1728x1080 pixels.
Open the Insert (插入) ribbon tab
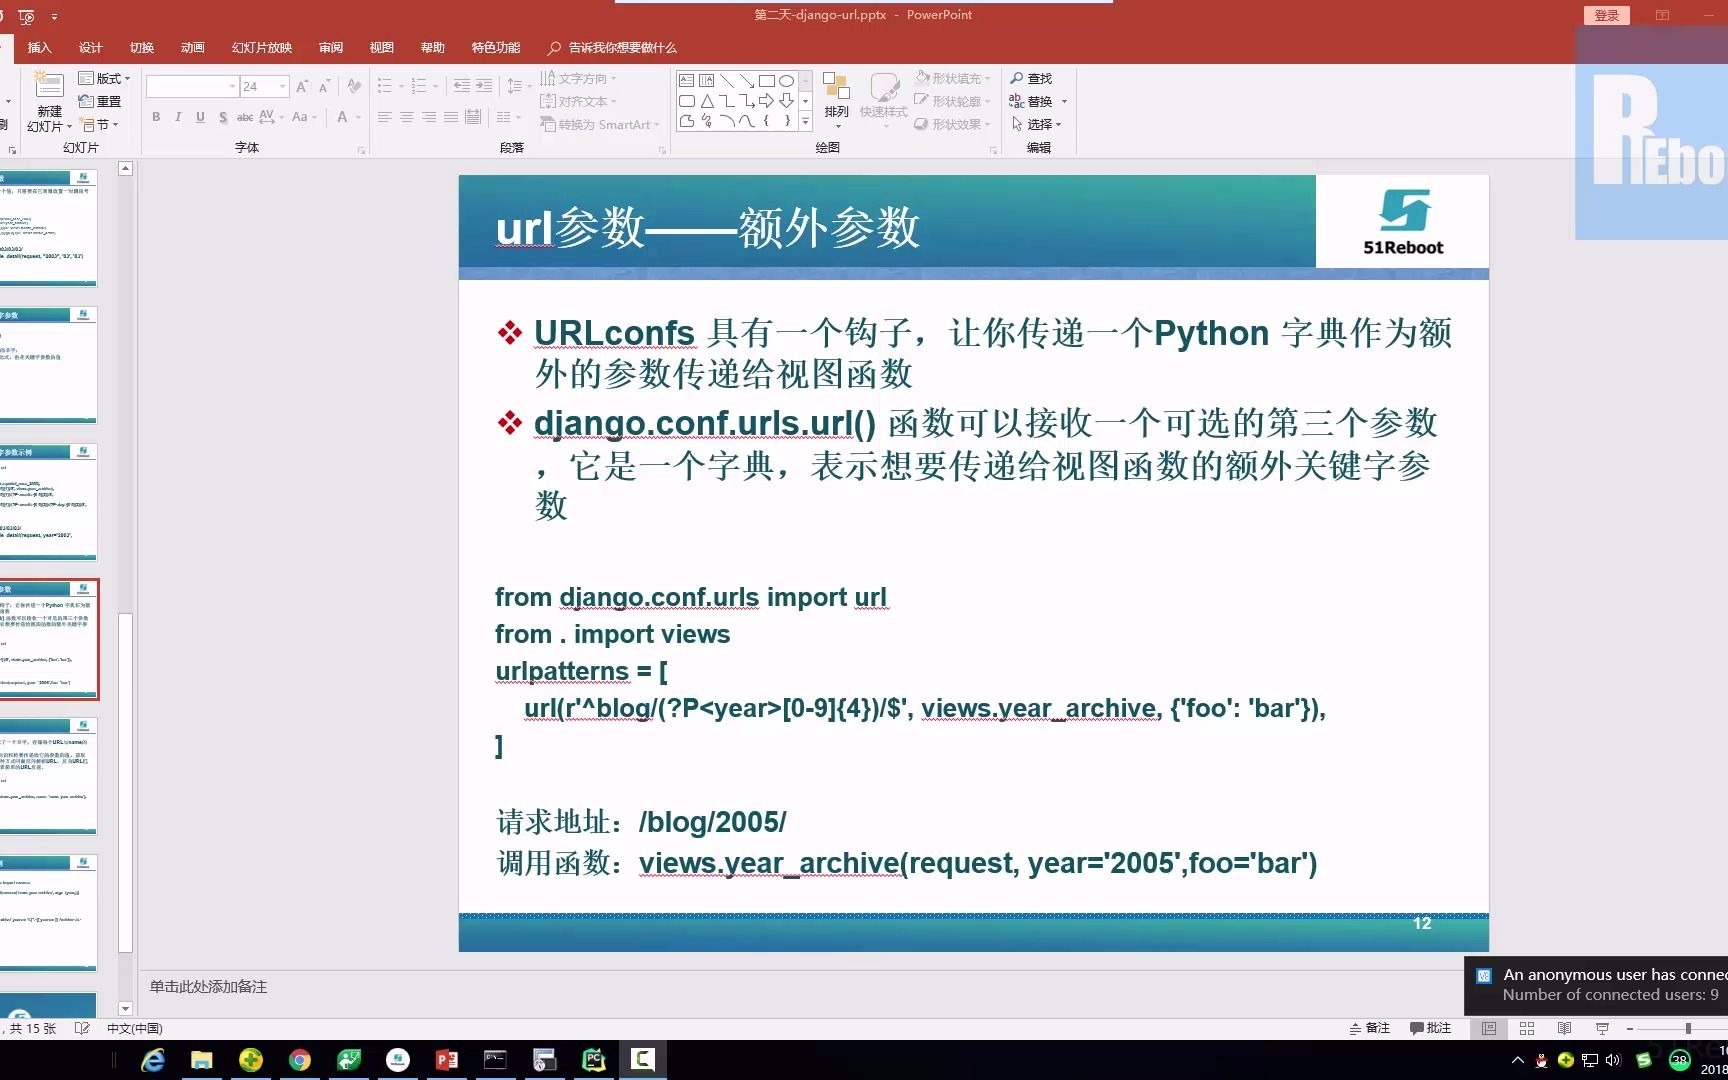coord(39,47)
